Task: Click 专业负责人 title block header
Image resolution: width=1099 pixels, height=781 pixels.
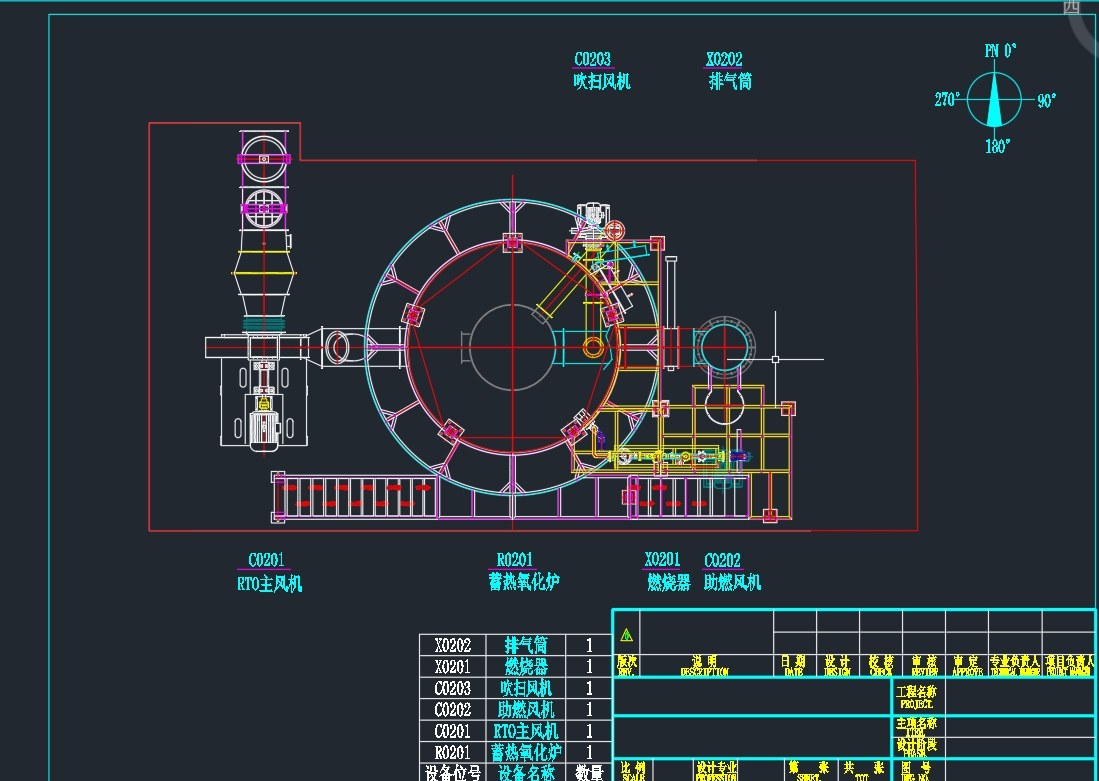Action: click(1015, 665)
